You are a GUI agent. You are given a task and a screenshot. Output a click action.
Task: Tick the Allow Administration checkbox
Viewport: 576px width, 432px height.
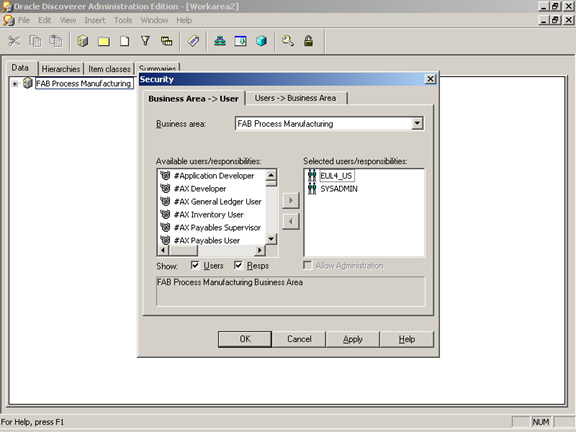pos(307,265)
